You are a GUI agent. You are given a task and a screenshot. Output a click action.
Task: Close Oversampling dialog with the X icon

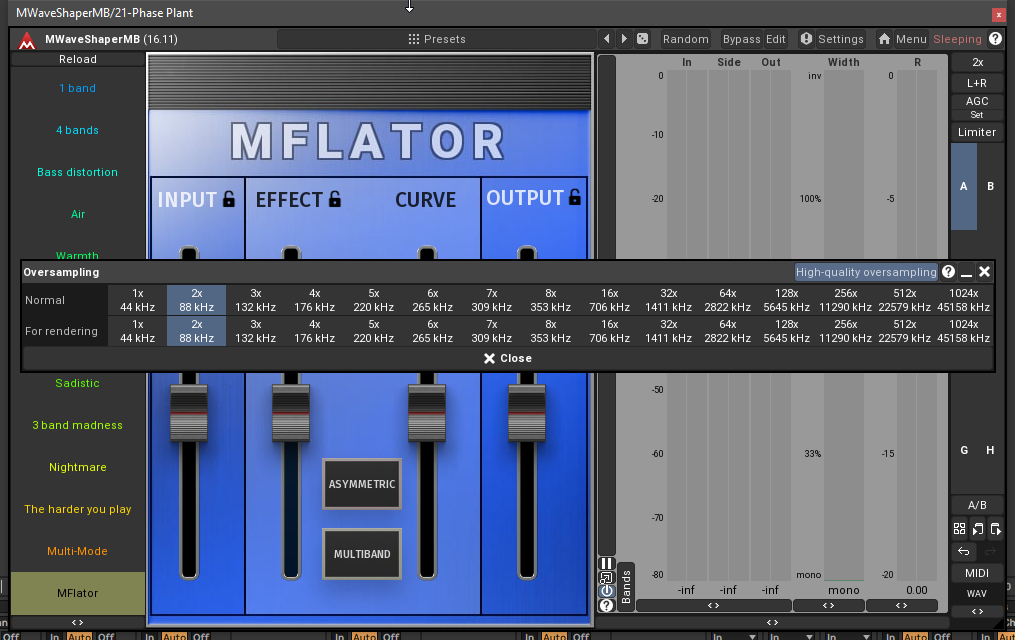point(985,272)
